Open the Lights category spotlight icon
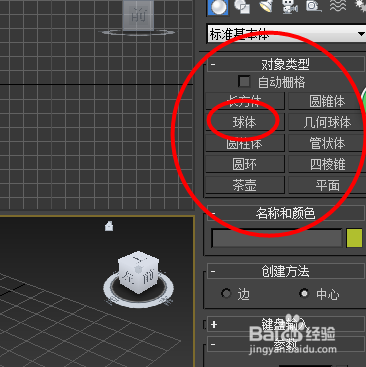The image size is (366, 367). tap(266, 6)
